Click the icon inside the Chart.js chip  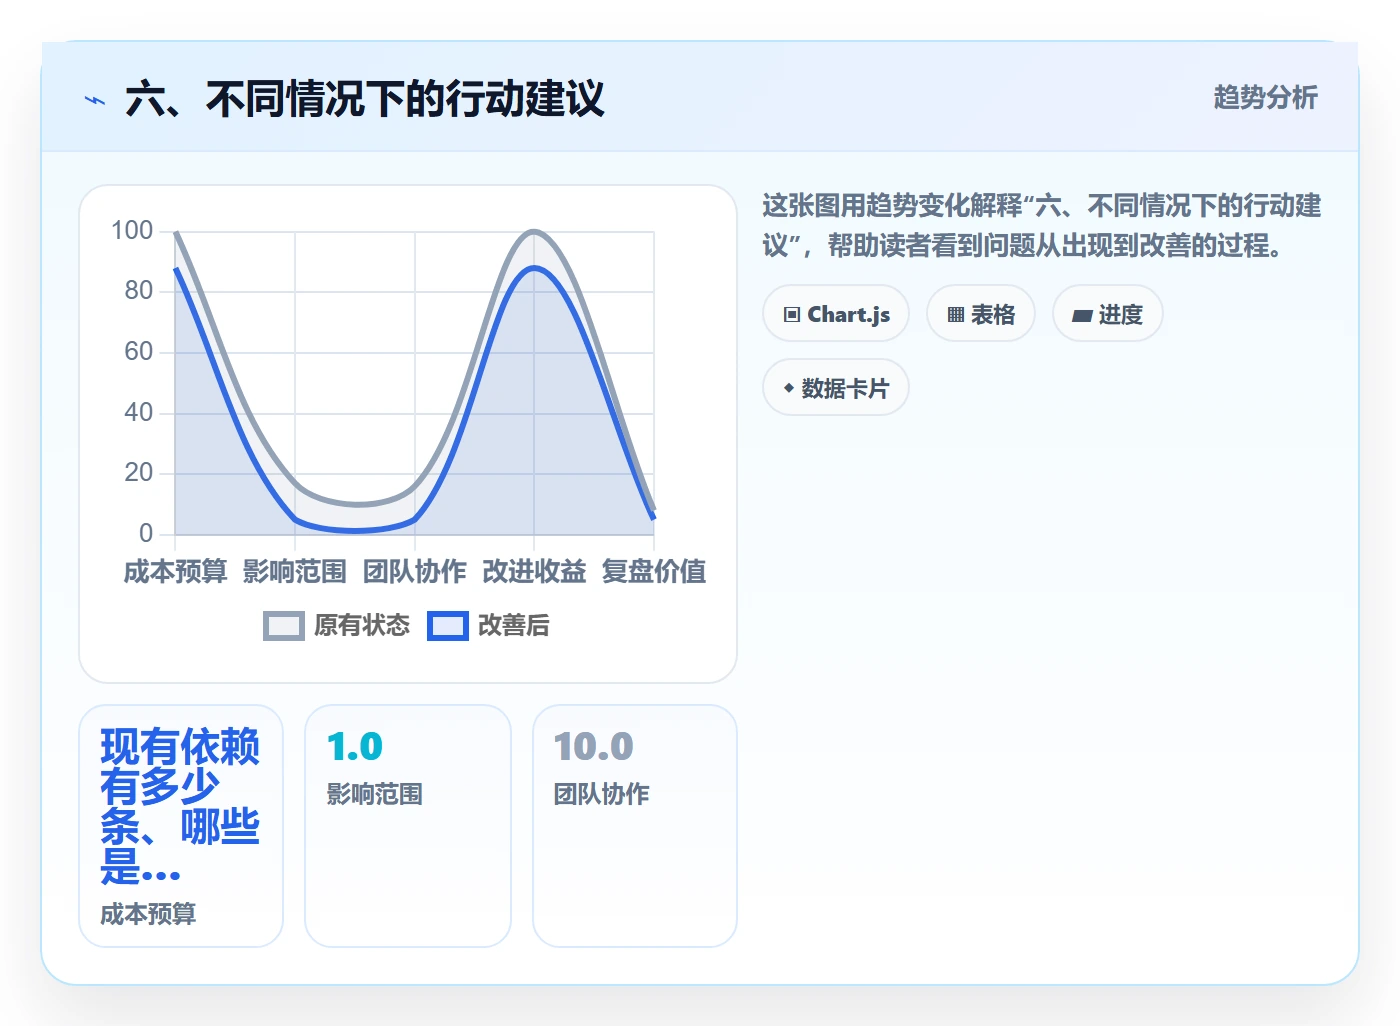792,314
